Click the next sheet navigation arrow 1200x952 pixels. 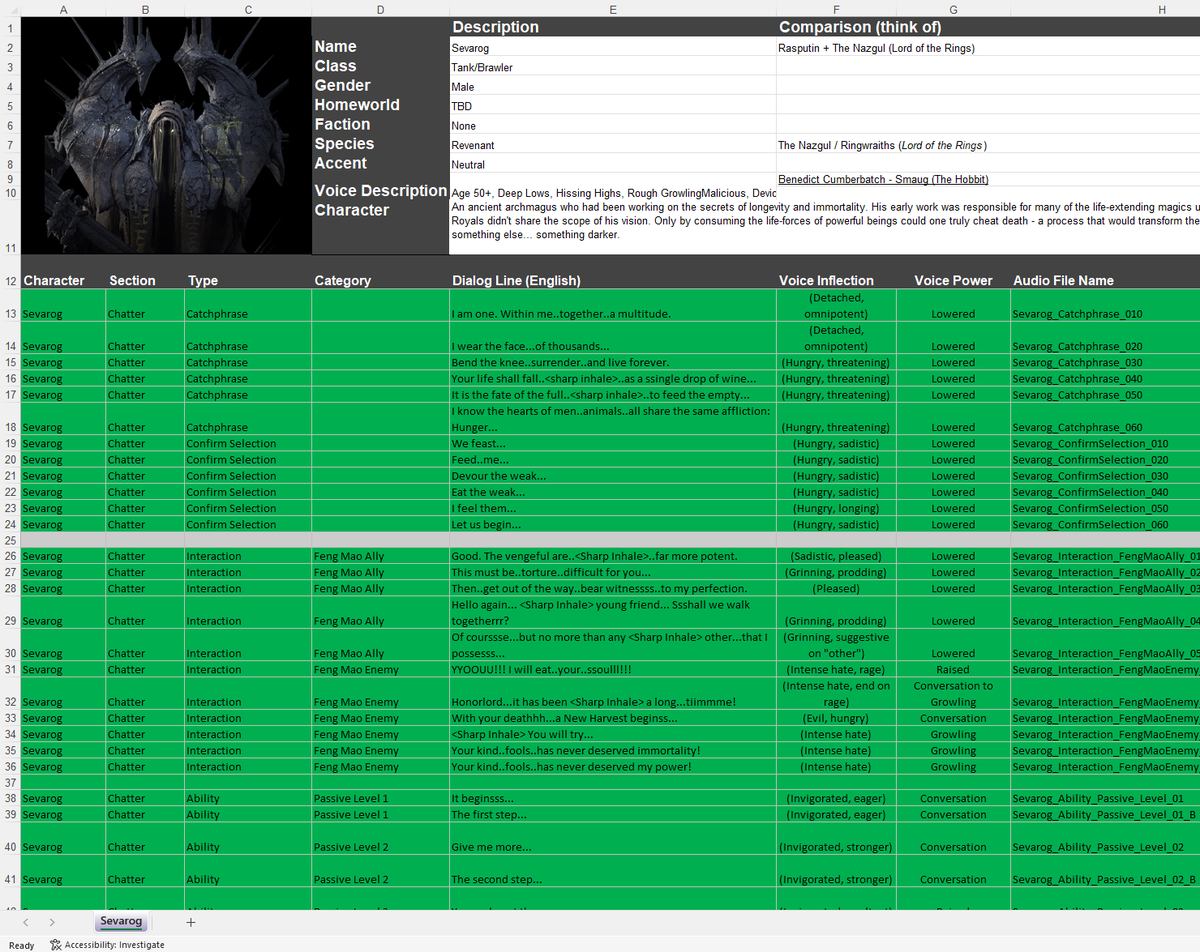point(51,922)
